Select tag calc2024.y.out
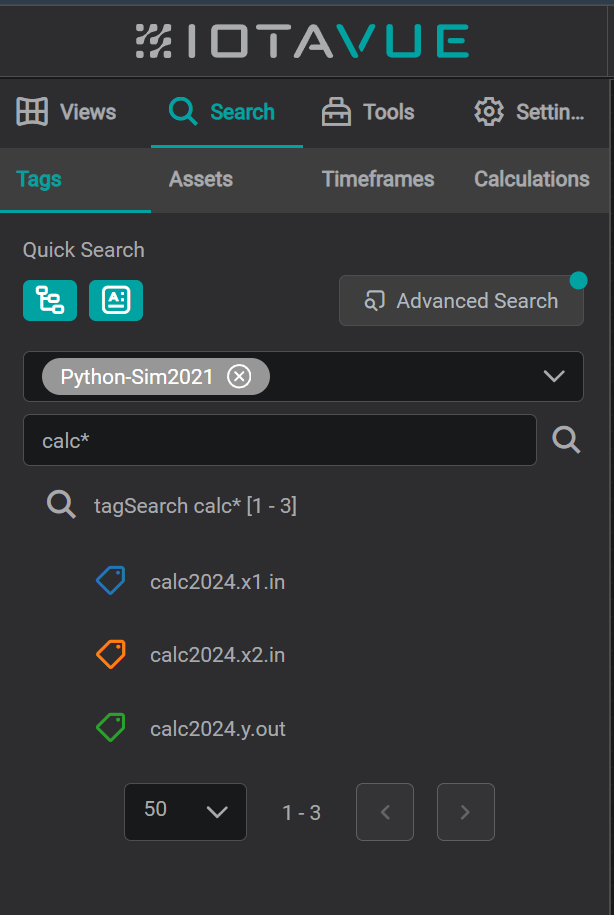The image size is (614, 915). click(218, 729)
